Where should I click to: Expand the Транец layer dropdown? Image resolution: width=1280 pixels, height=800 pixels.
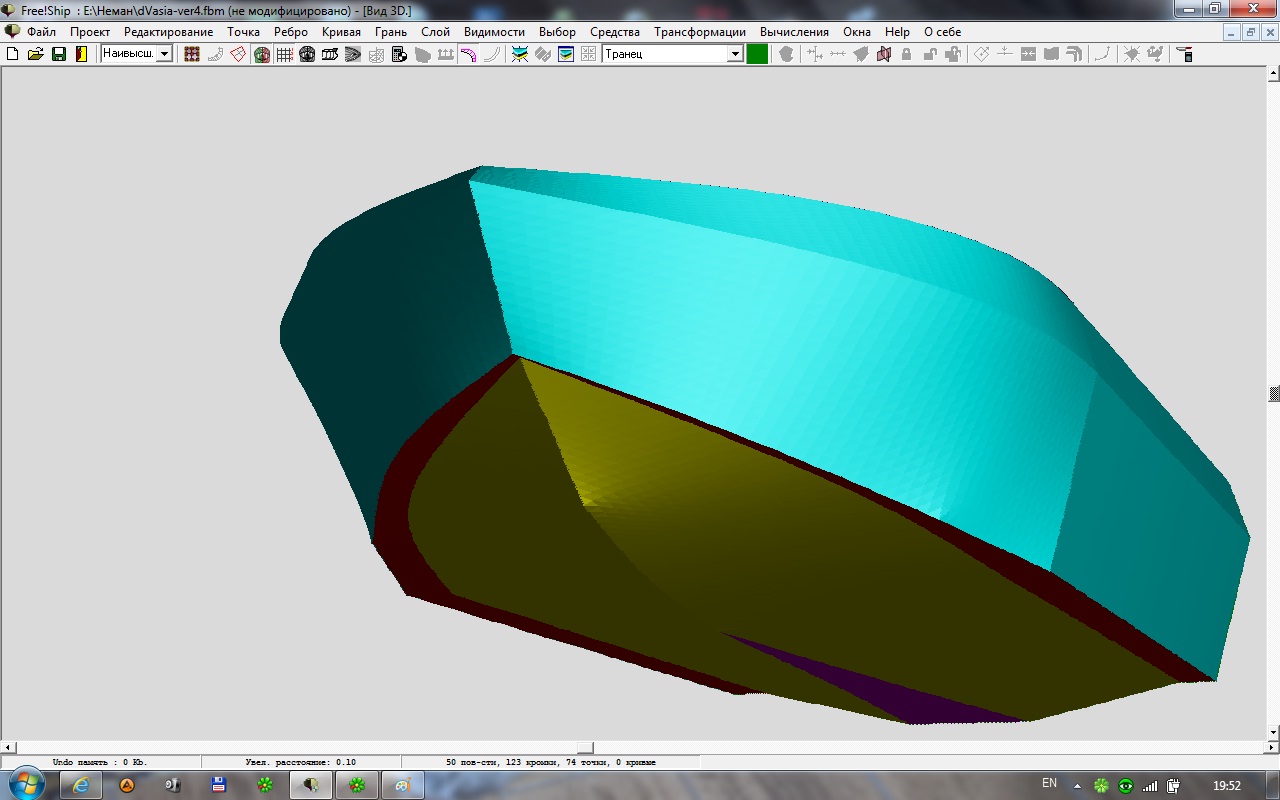pos(735,54)
